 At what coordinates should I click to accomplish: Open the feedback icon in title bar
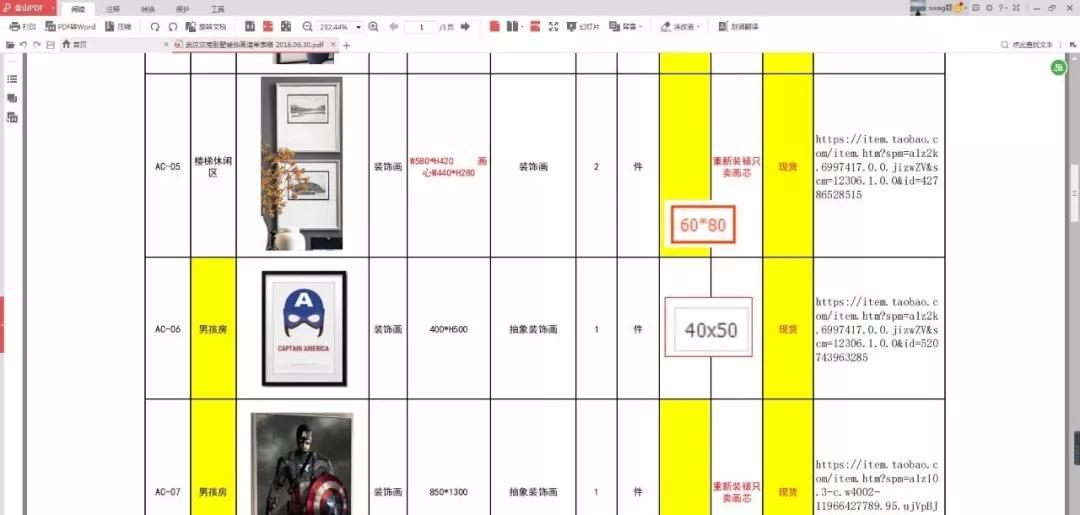tap(976, 8)
